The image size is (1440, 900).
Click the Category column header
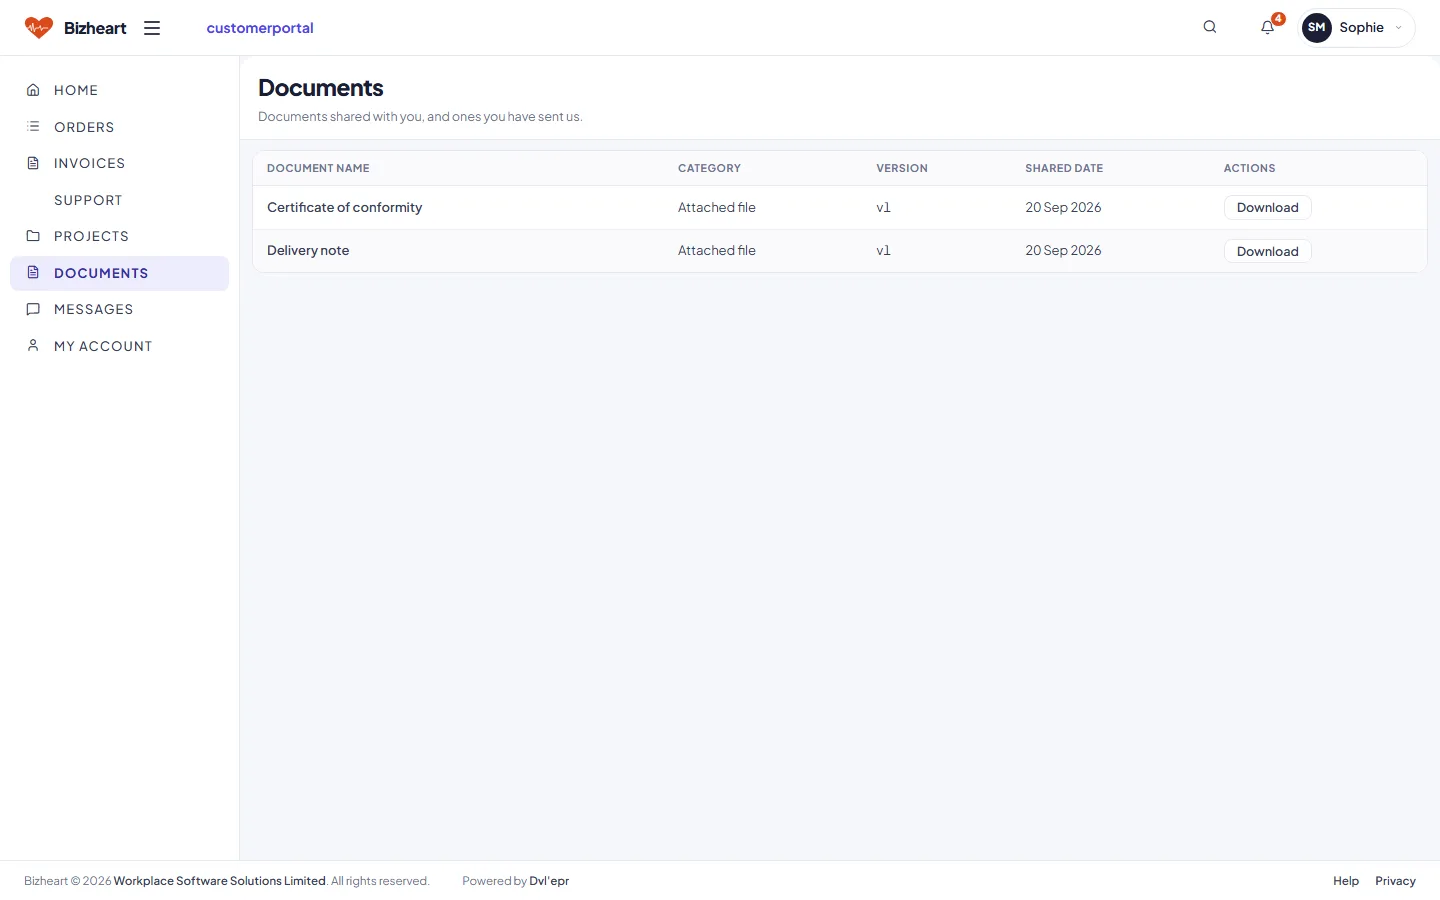[709, 168]
